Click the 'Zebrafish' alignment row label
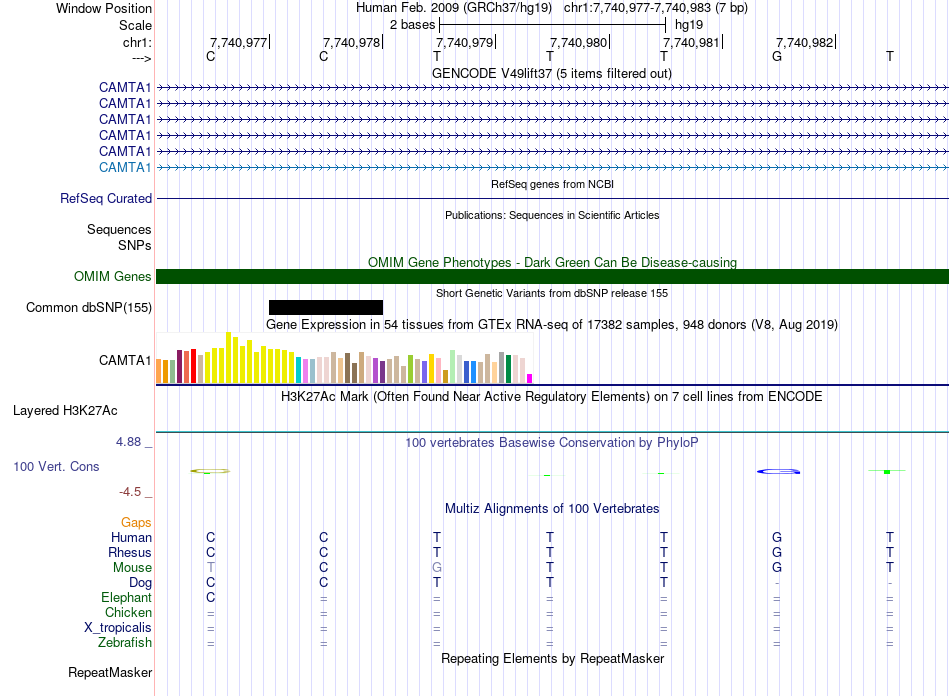 coord(125,643)
